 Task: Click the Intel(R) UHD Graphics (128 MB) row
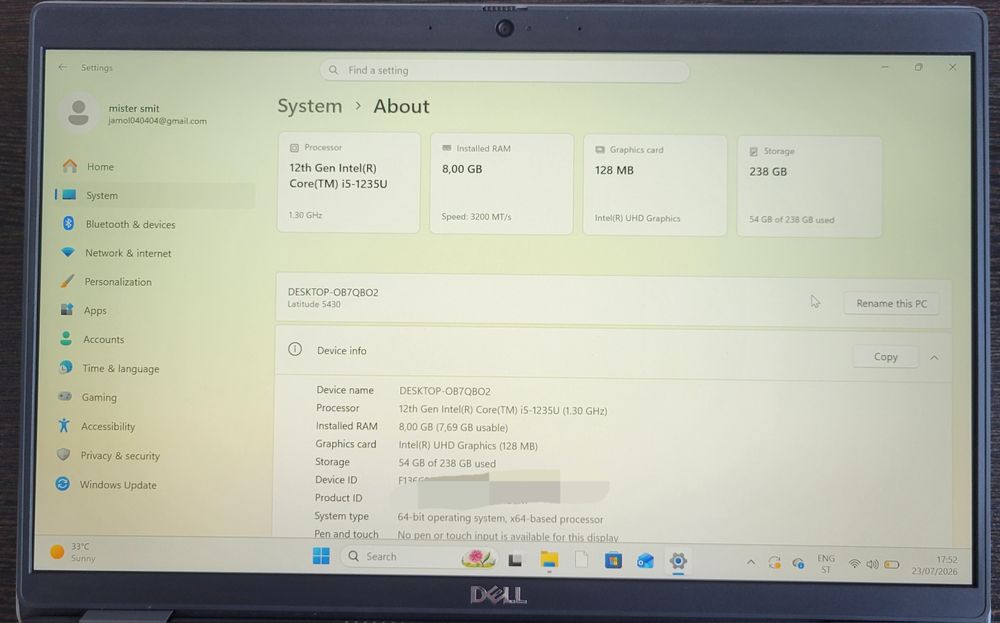468,445
